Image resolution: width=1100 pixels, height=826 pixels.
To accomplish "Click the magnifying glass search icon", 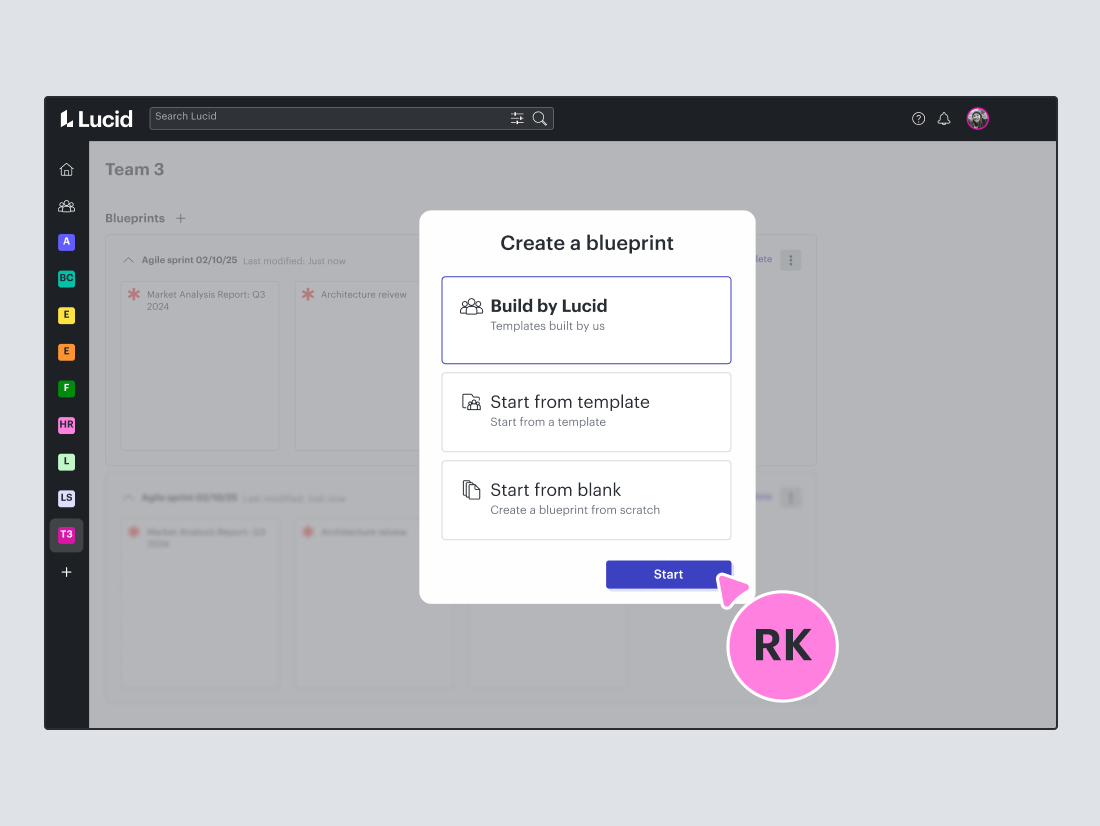I will pyautogui.click(x=540, y=118).
